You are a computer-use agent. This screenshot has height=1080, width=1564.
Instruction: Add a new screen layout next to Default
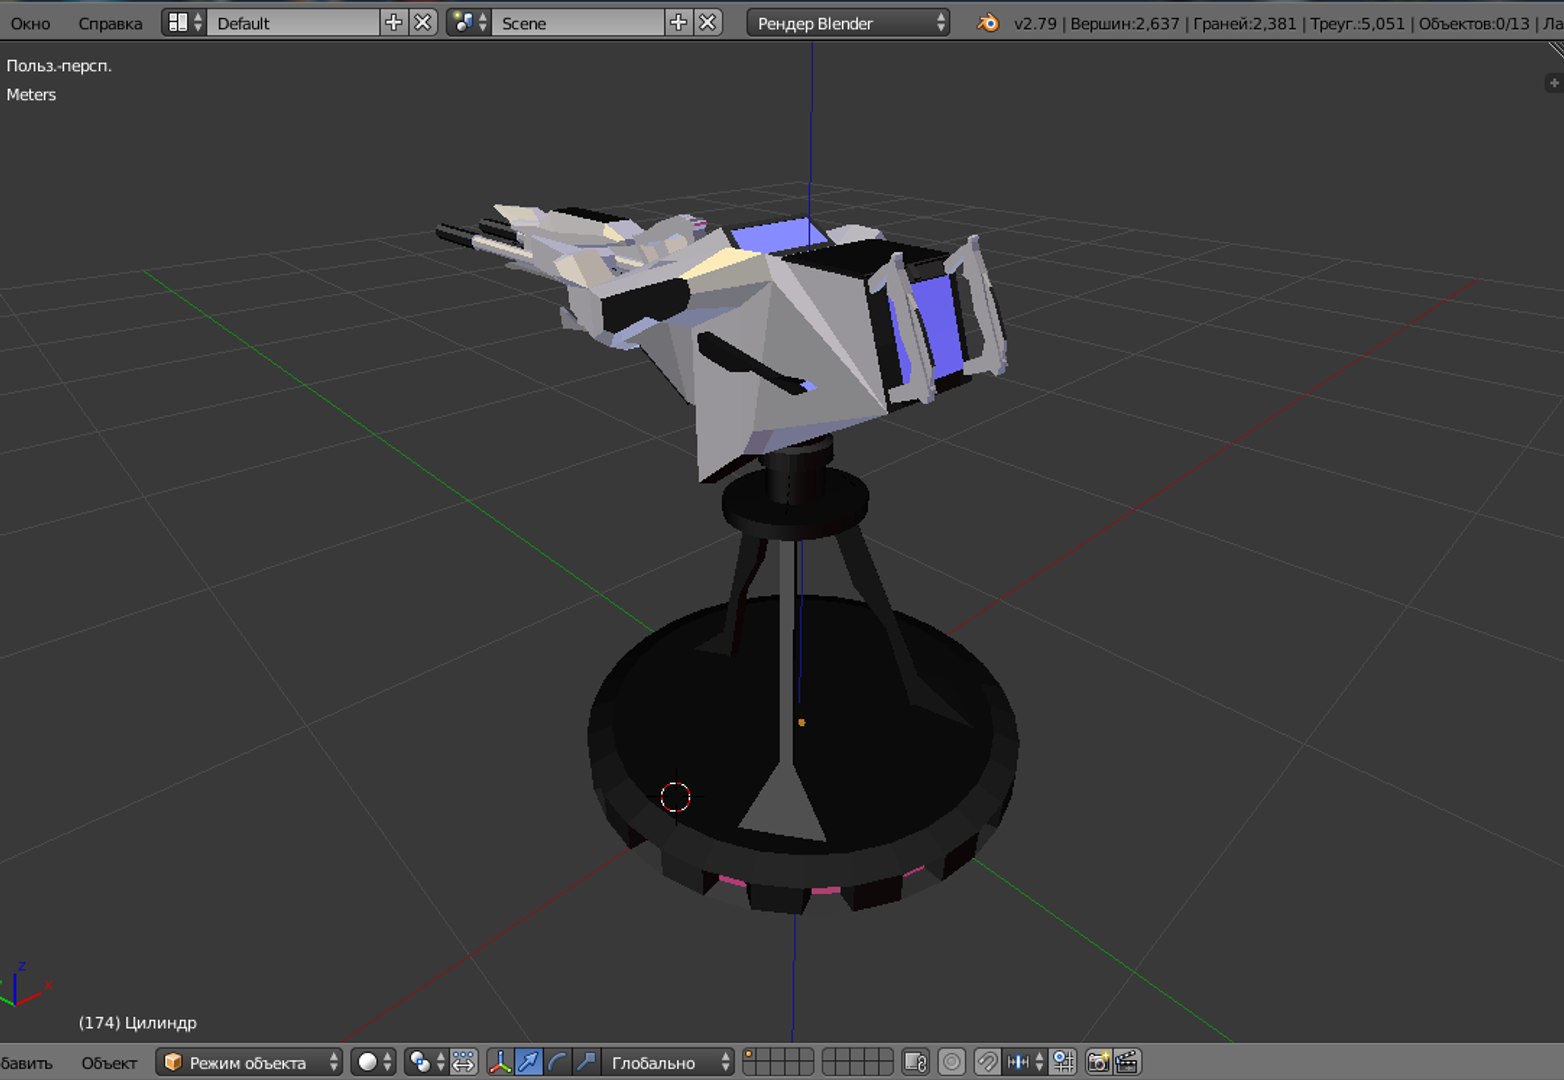point(394,23)
